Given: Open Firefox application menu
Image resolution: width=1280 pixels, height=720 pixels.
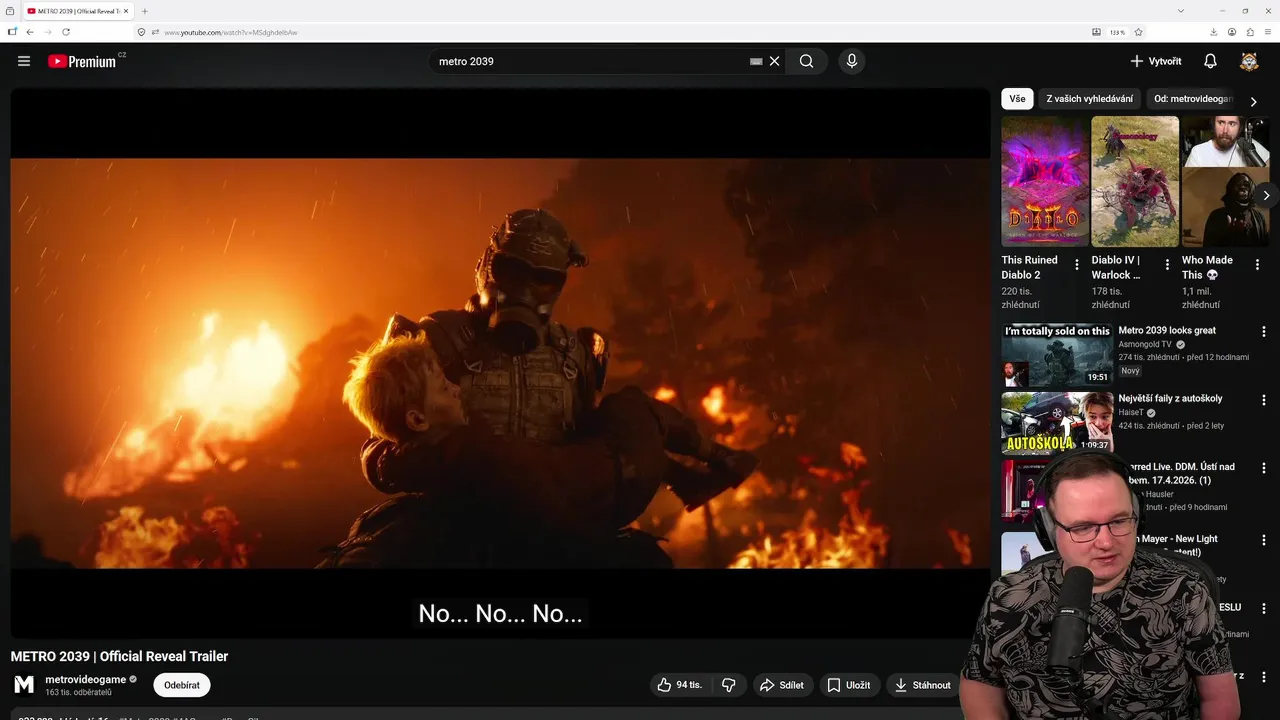Looking at the screenshot, I should 1268,32.
